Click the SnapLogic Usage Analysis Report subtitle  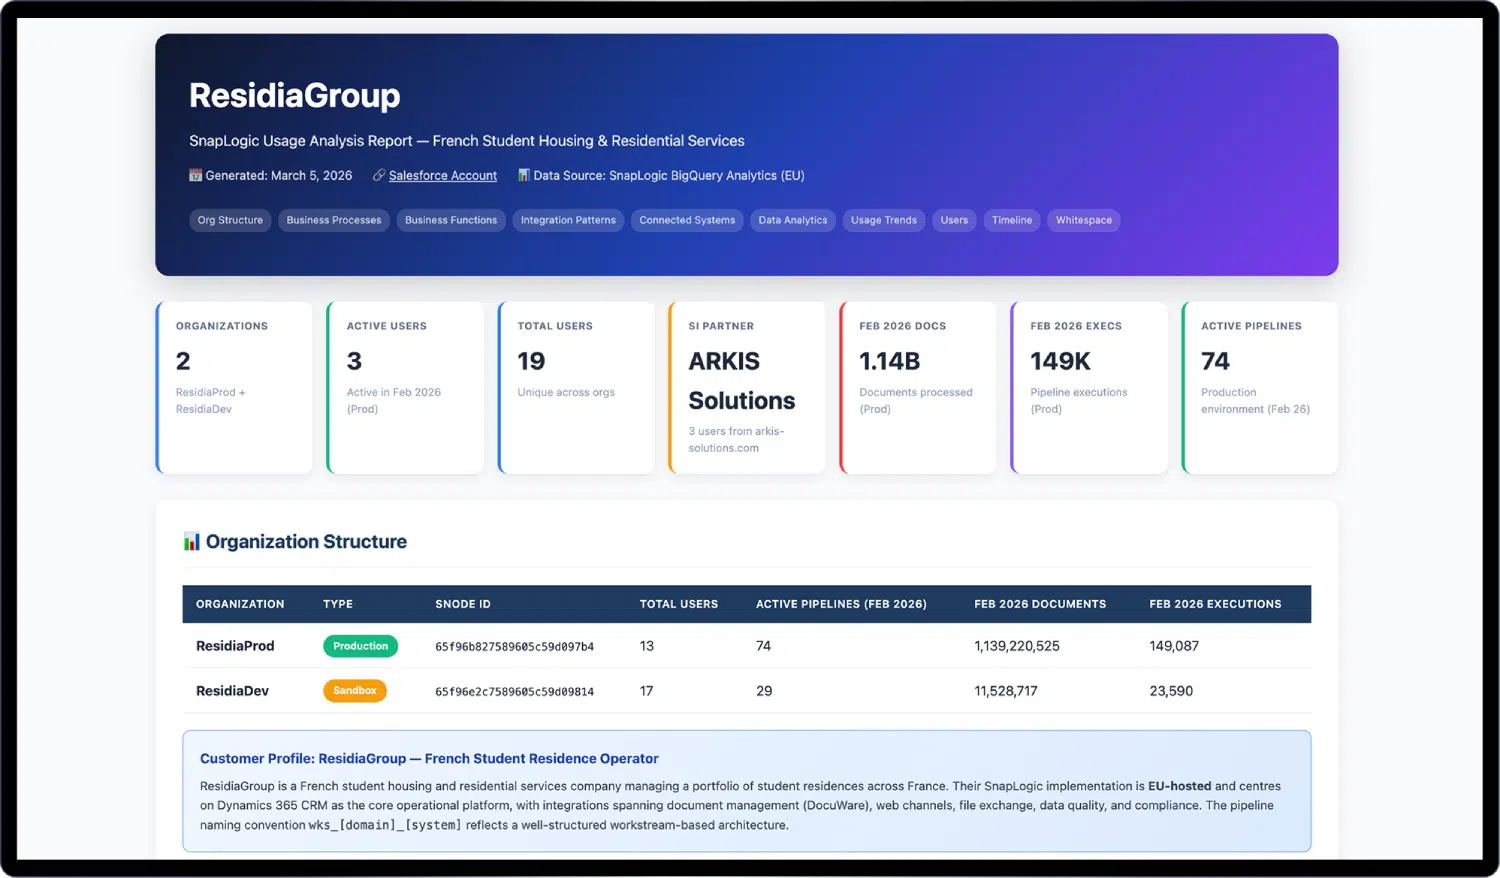click(467, 141)
